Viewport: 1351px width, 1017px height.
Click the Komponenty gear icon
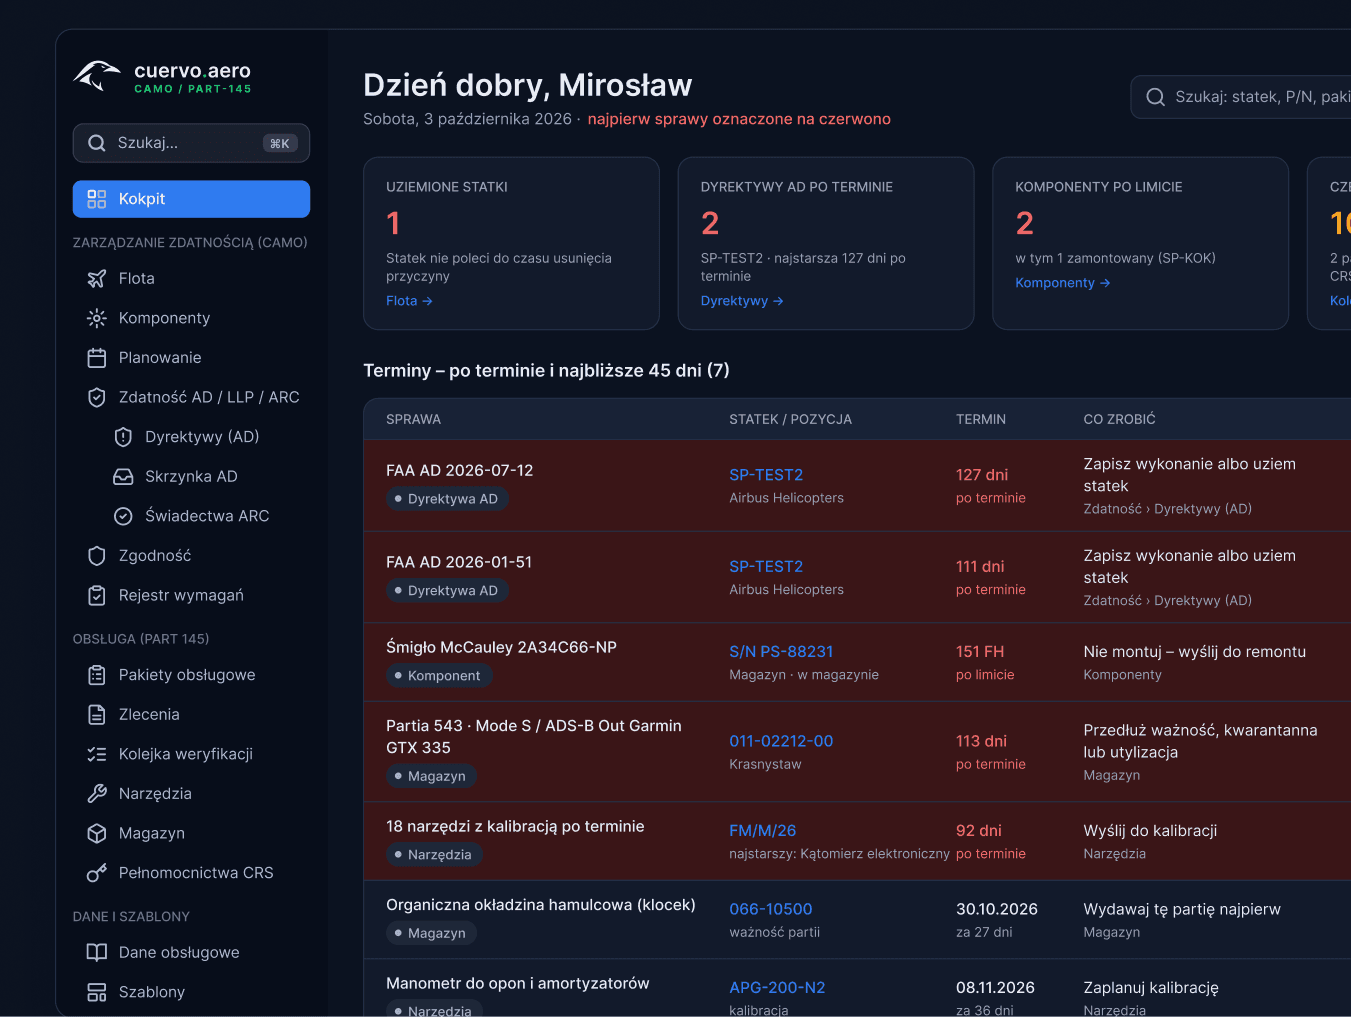click(97, 318)
